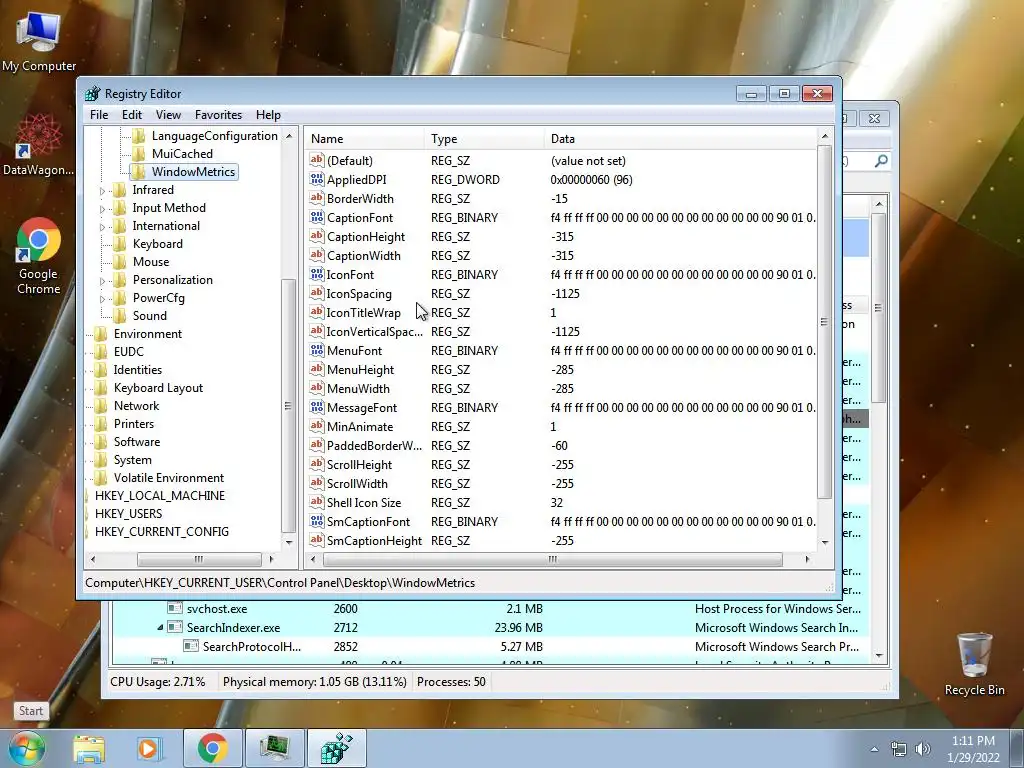Select the MinAnimate value name
This screenshot has height=768, width=1024.
[x=360, y=426]
